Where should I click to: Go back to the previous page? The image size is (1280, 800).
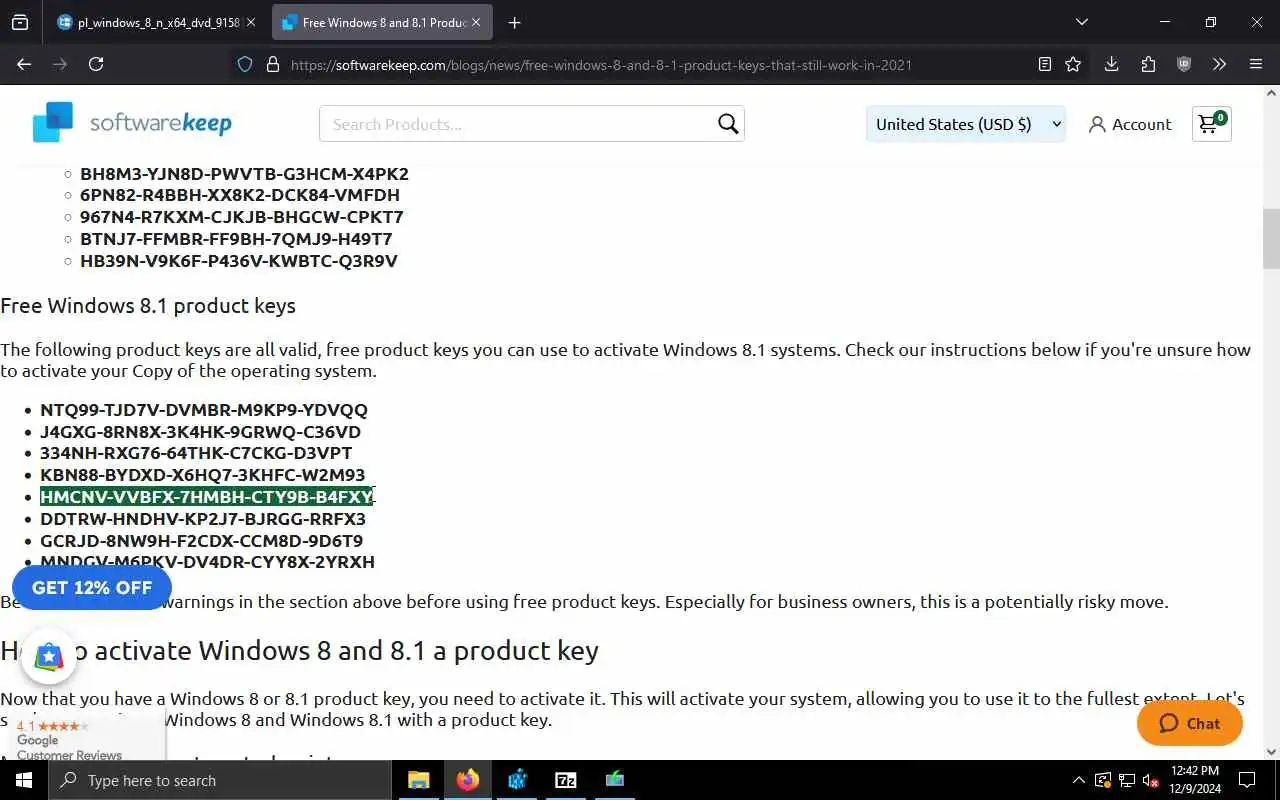pos(24,64)
